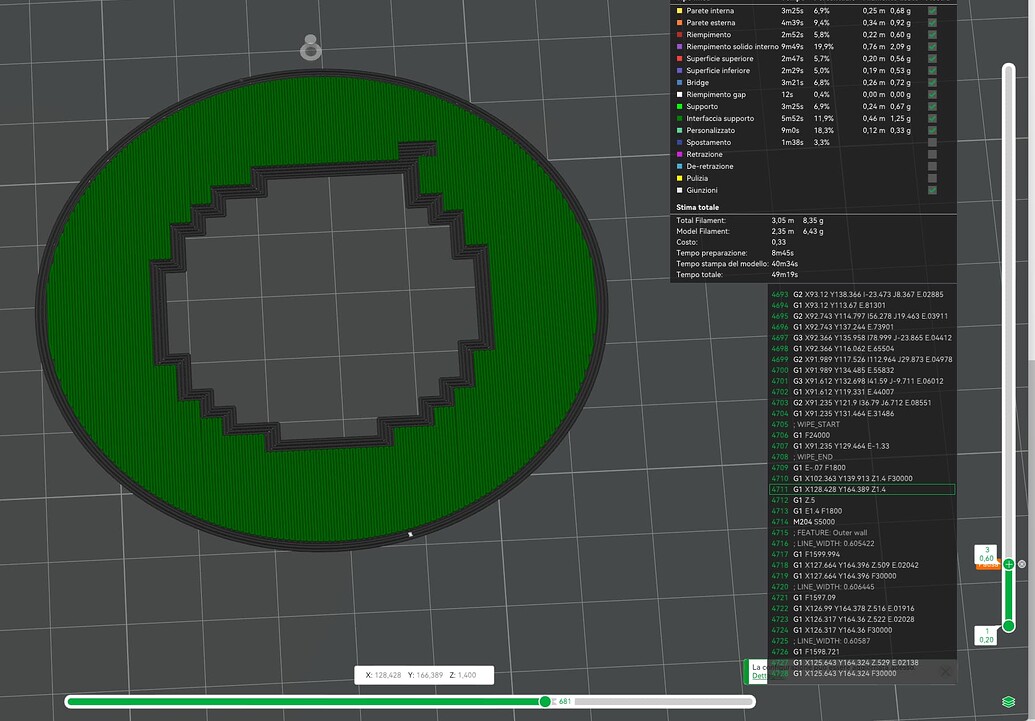Screen dimensions: 1035x721
Task: Click the lower layer label 1 / 0,20
Action: [x=986, y=635]
